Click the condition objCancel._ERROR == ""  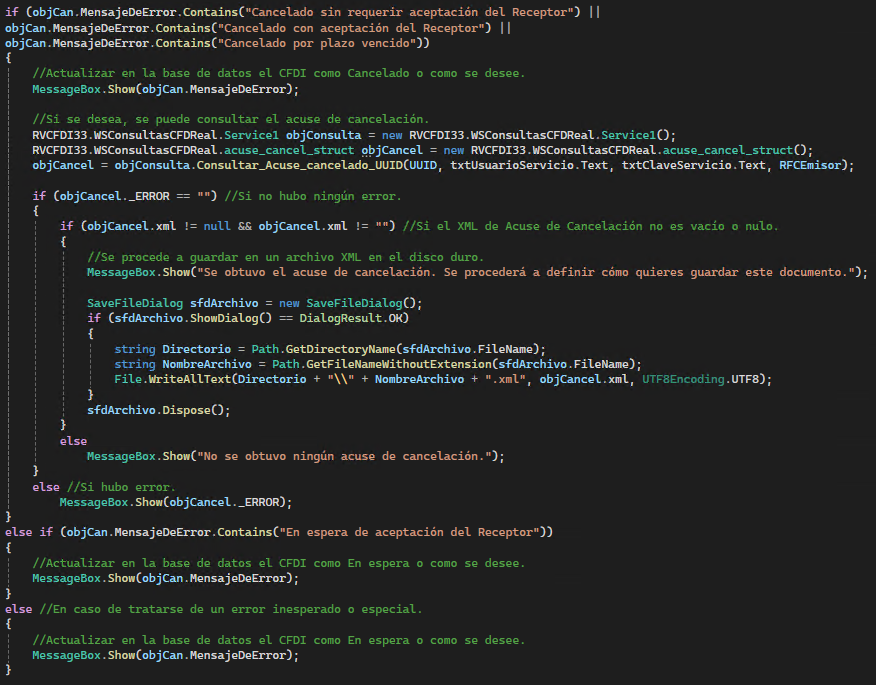point(135,196)
